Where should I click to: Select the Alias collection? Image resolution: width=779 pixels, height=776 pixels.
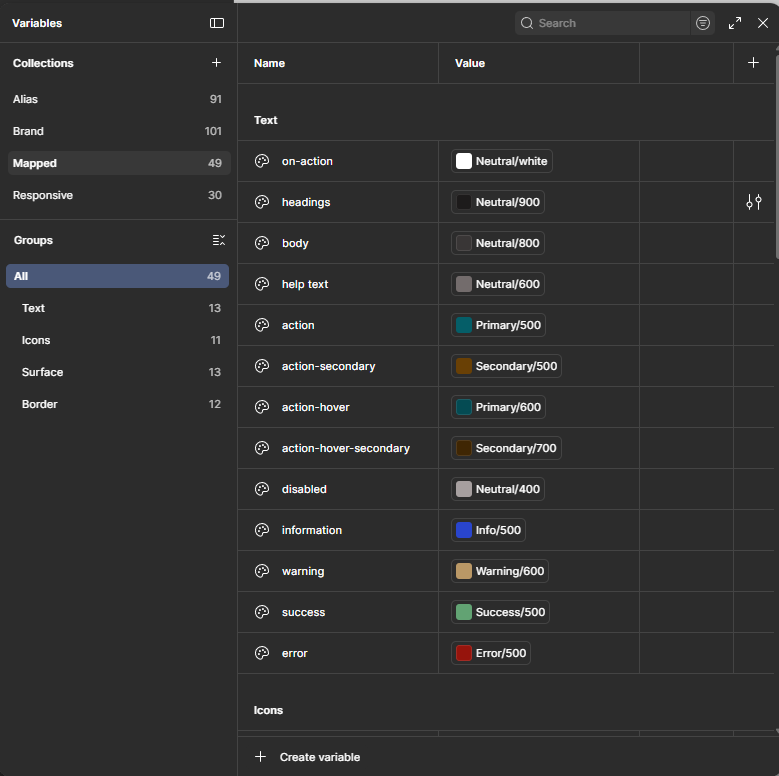[x=118, y=99]
